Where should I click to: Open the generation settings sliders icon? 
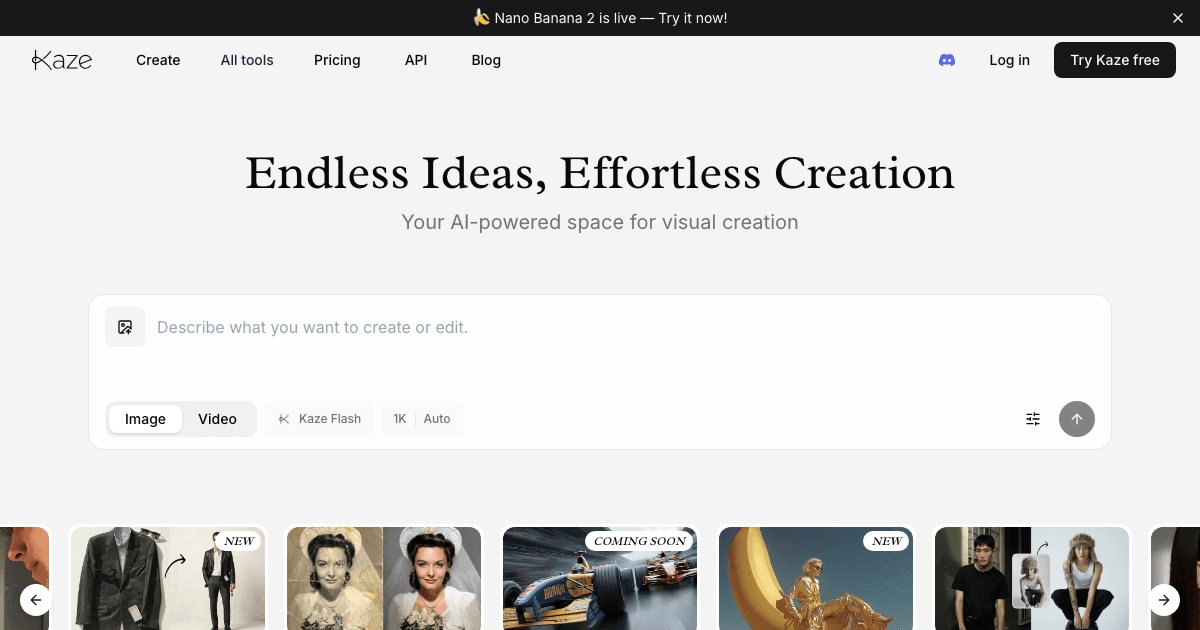[x=1033, y=419]
